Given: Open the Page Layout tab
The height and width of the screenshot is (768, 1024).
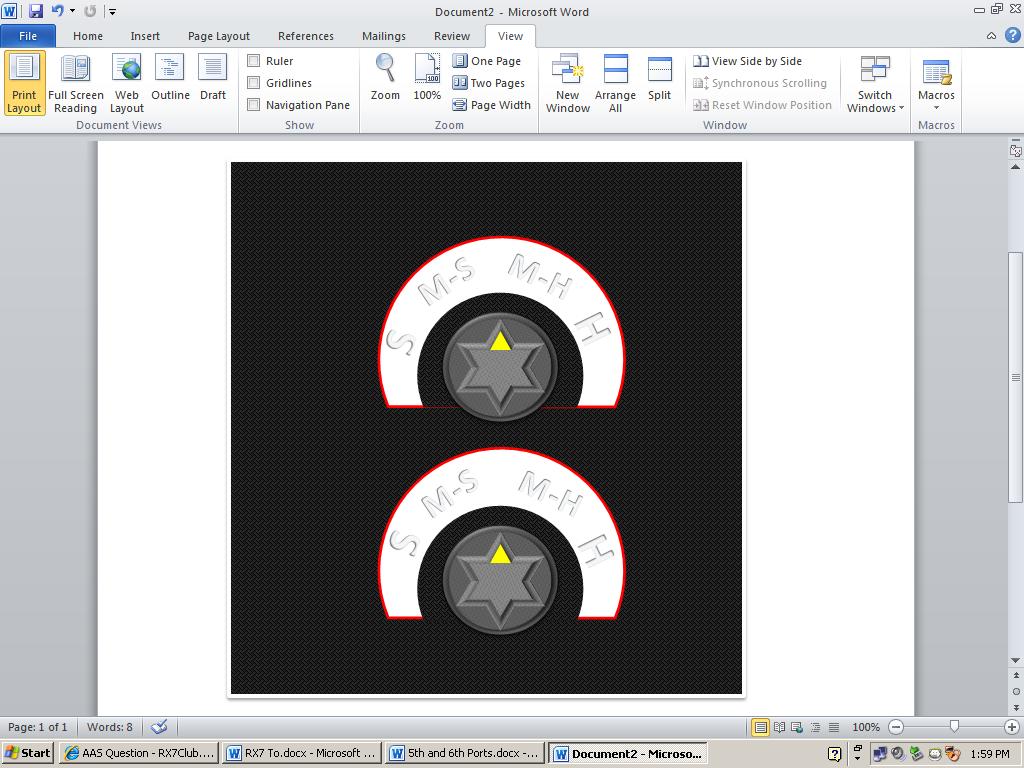Looking at the screenshot, I should (219, 36).
